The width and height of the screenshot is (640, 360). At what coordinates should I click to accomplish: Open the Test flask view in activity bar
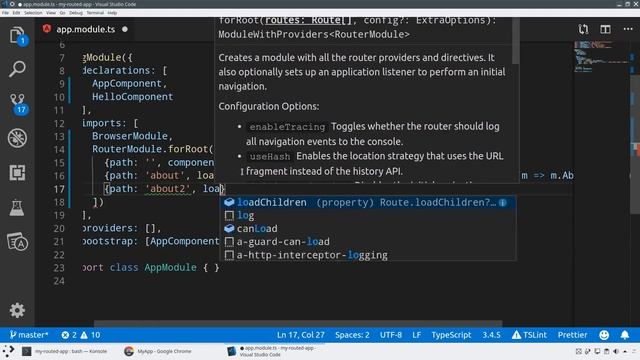(x=17, y=207)
